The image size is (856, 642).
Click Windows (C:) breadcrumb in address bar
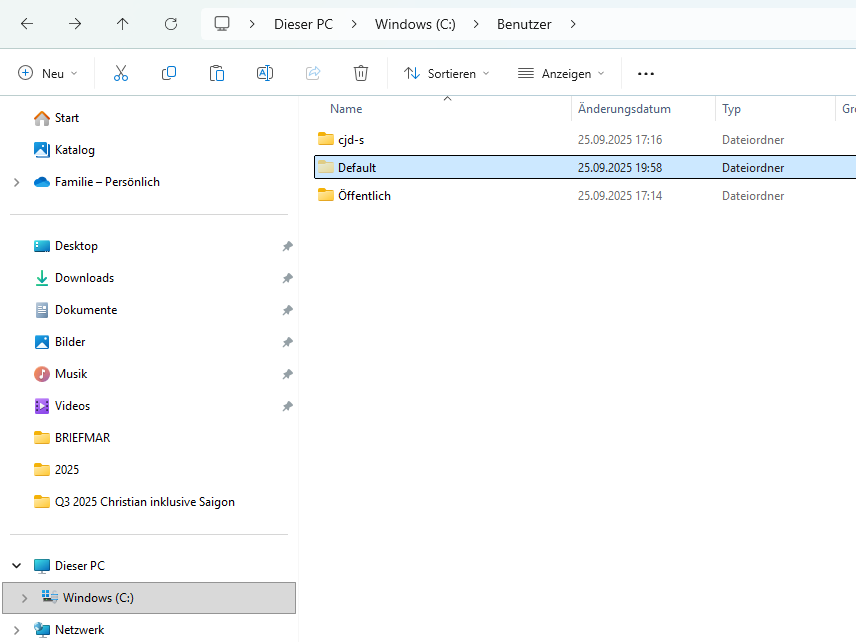pyautogui.click(x=415, y=25)
